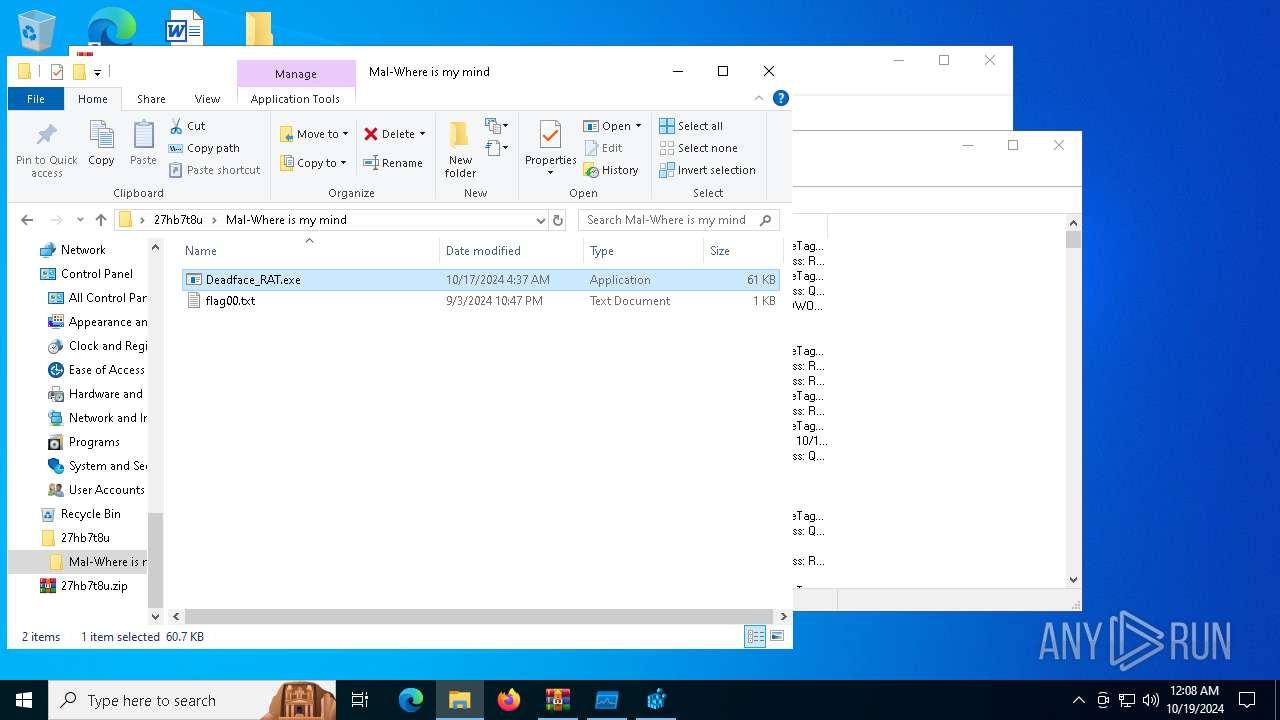1280x720 pixels.
Task: Create a New folder
Action: pyautogui.click(x=460, y=149)
